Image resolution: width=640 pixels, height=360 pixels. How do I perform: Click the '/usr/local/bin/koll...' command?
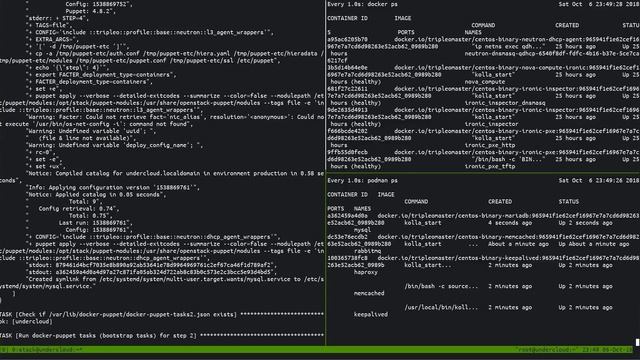click(441, 308)
